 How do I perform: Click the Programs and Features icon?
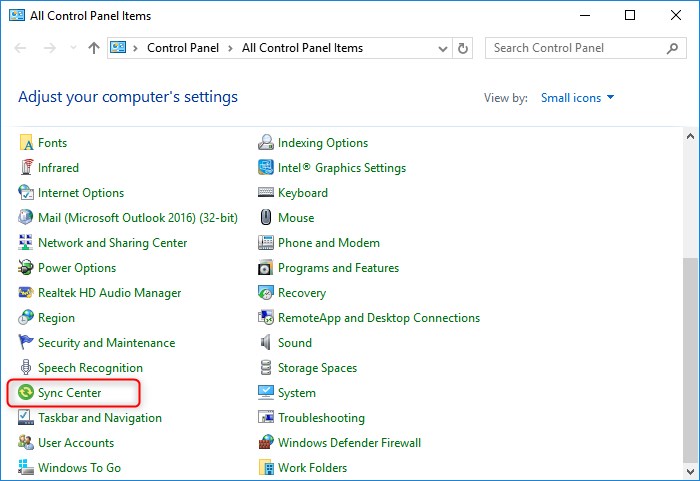(266, 268)
